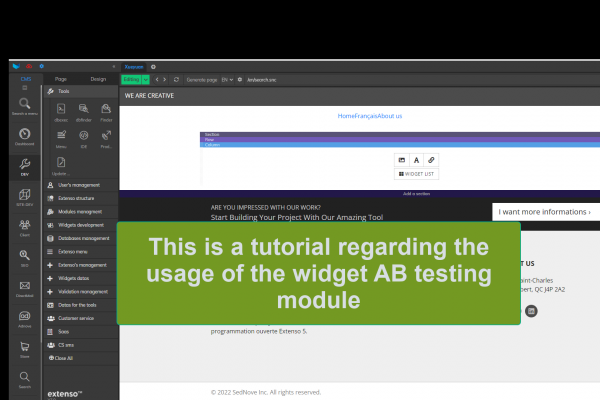This screenshot has height=400, width=600.
Task: Select the blue-titled open page tab
Action: coord(134,67)
